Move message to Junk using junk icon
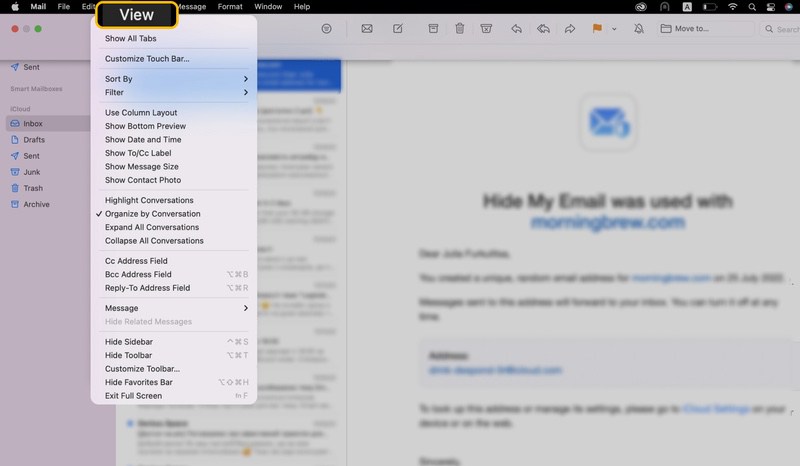 (x=486, y=29)
